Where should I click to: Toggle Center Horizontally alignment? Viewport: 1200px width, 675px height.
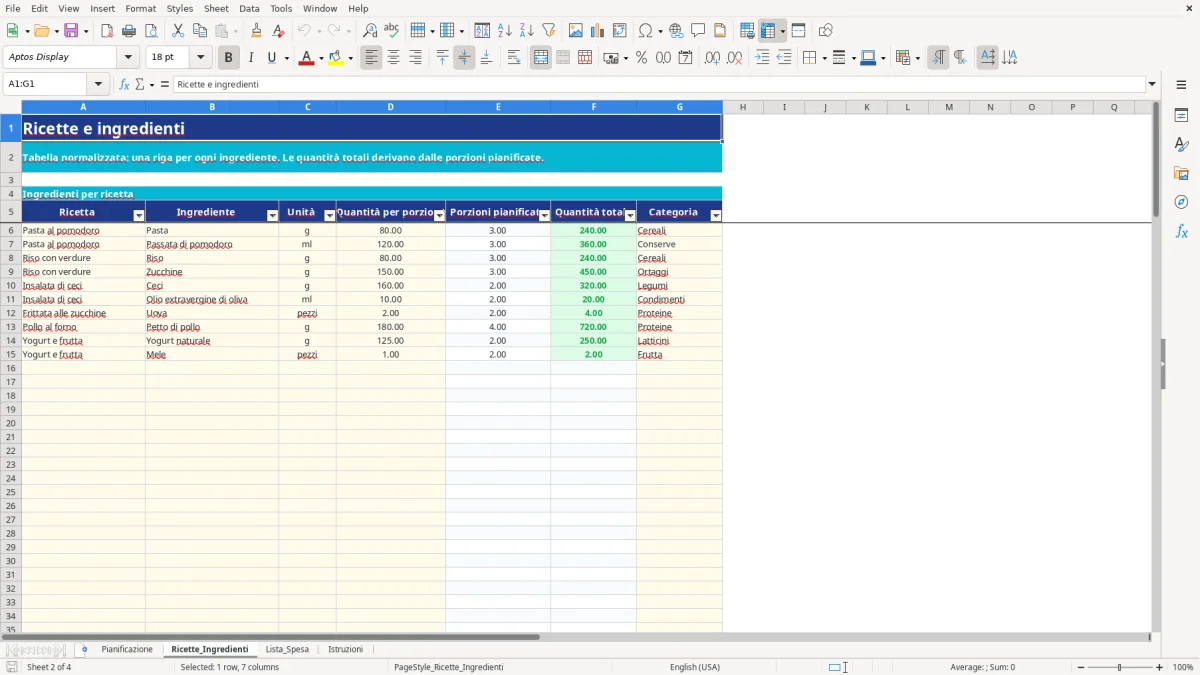pos(394,58)
